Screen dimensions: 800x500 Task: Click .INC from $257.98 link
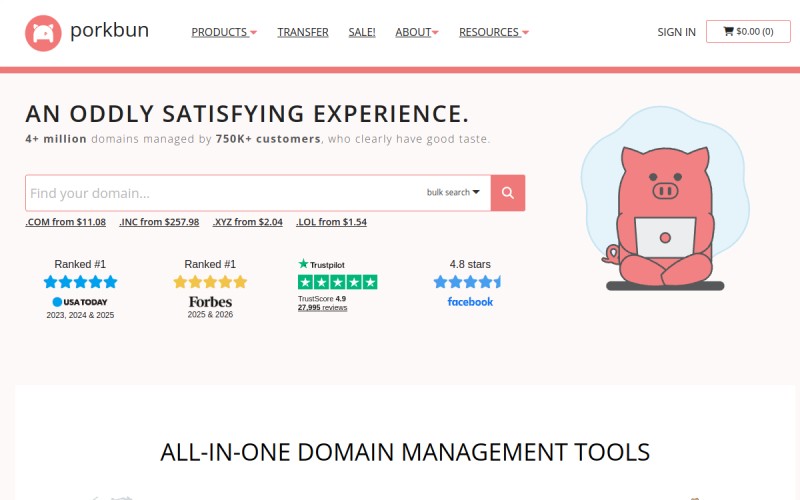pos(159,222)
